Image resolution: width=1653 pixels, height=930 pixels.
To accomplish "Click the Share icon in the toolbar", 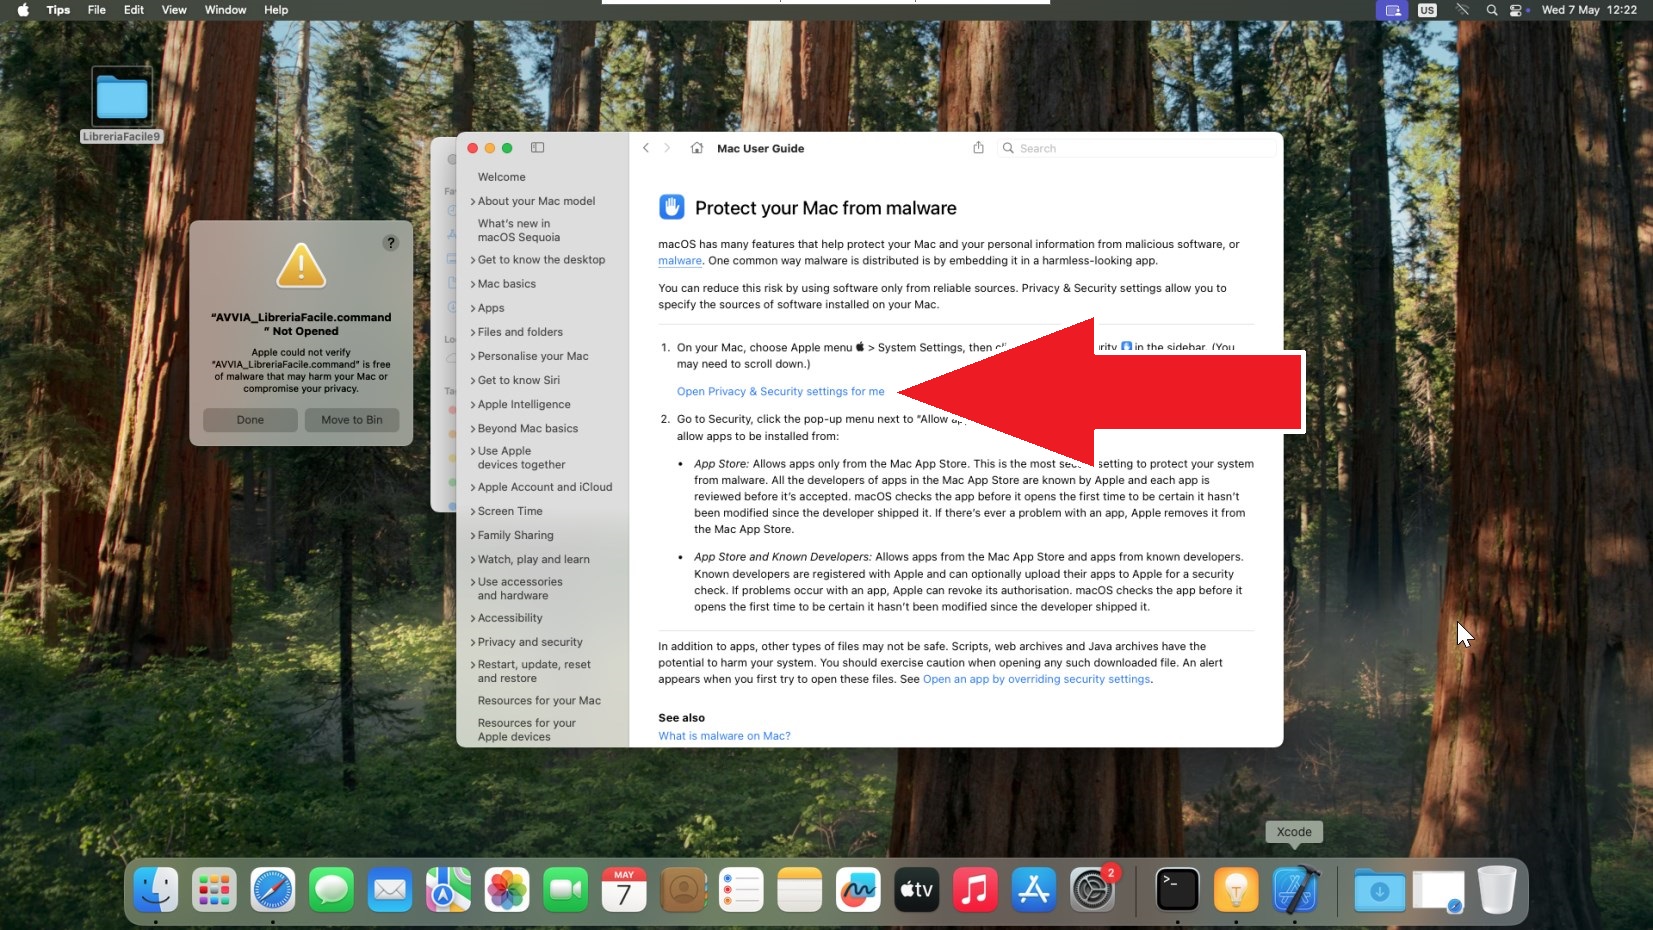I will pyautogui.click(x=978, y=148).
